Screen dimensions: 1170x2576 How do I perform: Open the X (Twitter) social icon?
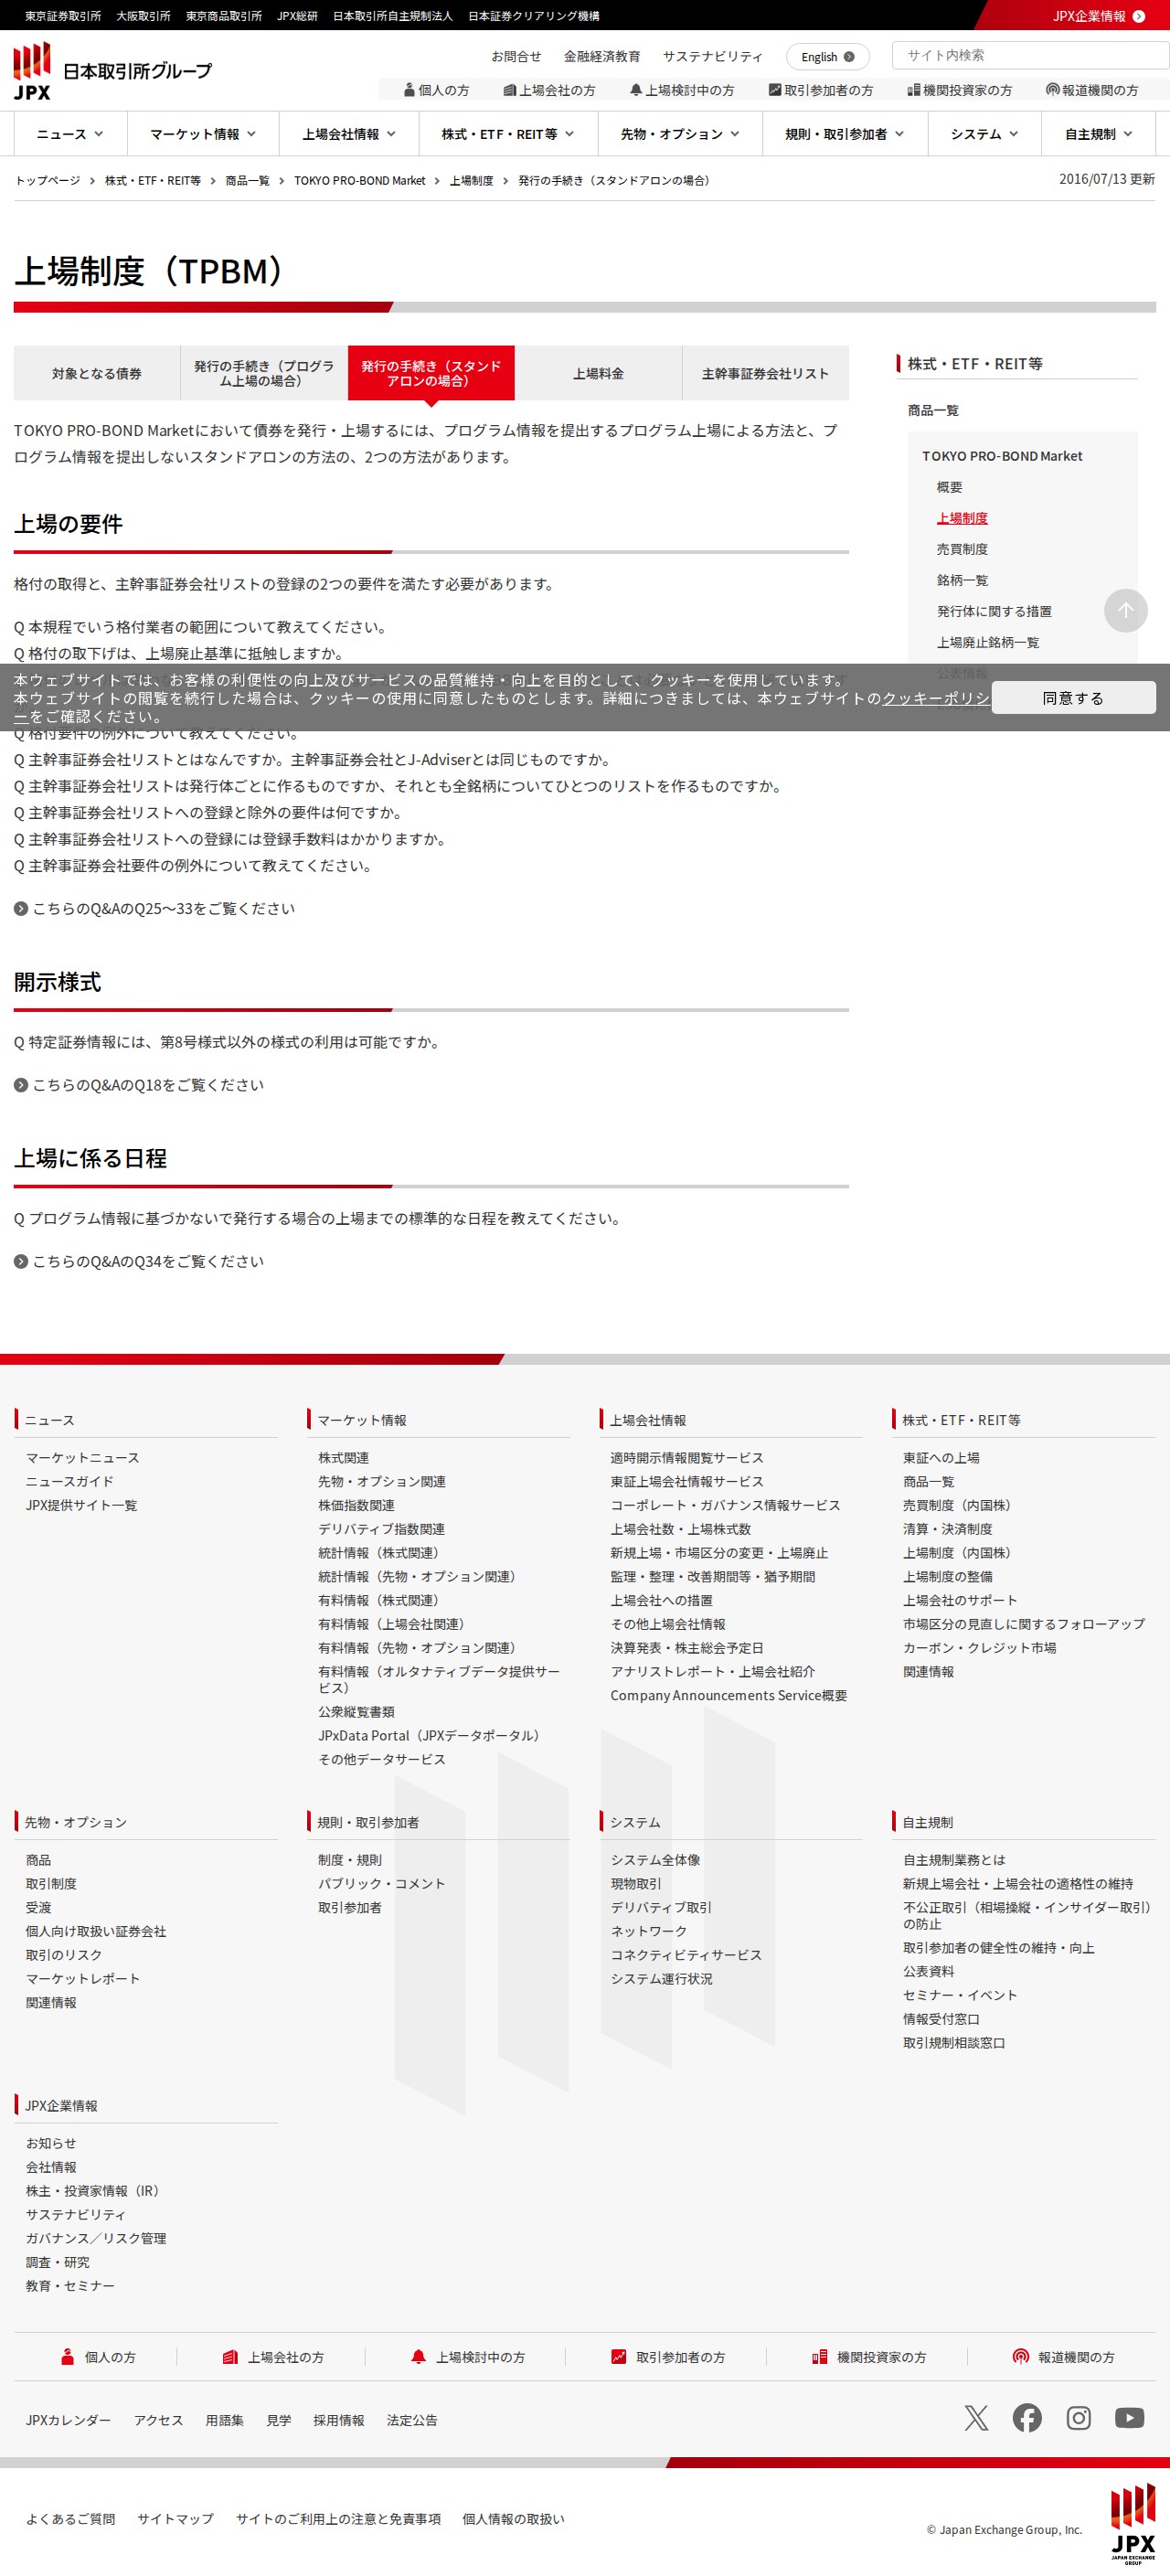click(x=976, y=2418)
